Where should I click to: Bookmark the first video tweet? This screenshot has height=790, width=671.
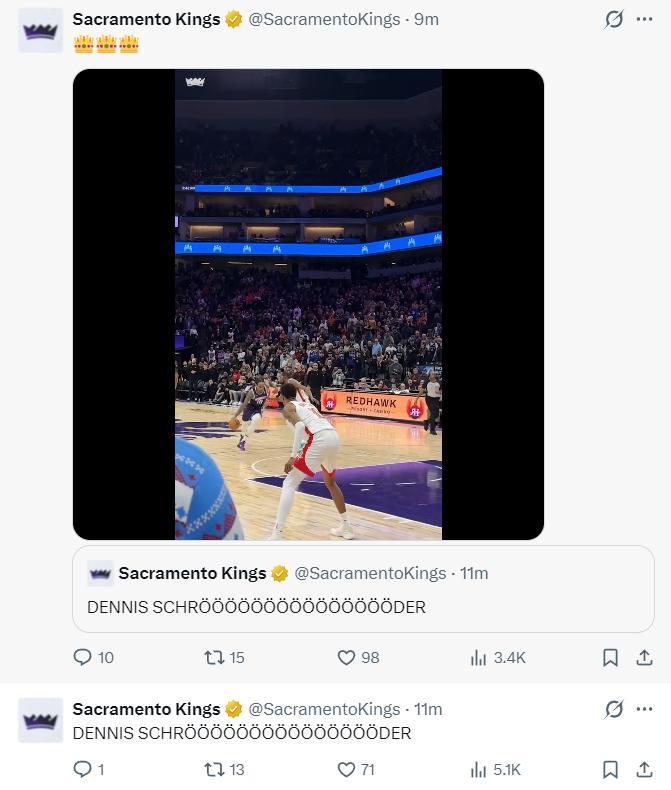point(610,657)
